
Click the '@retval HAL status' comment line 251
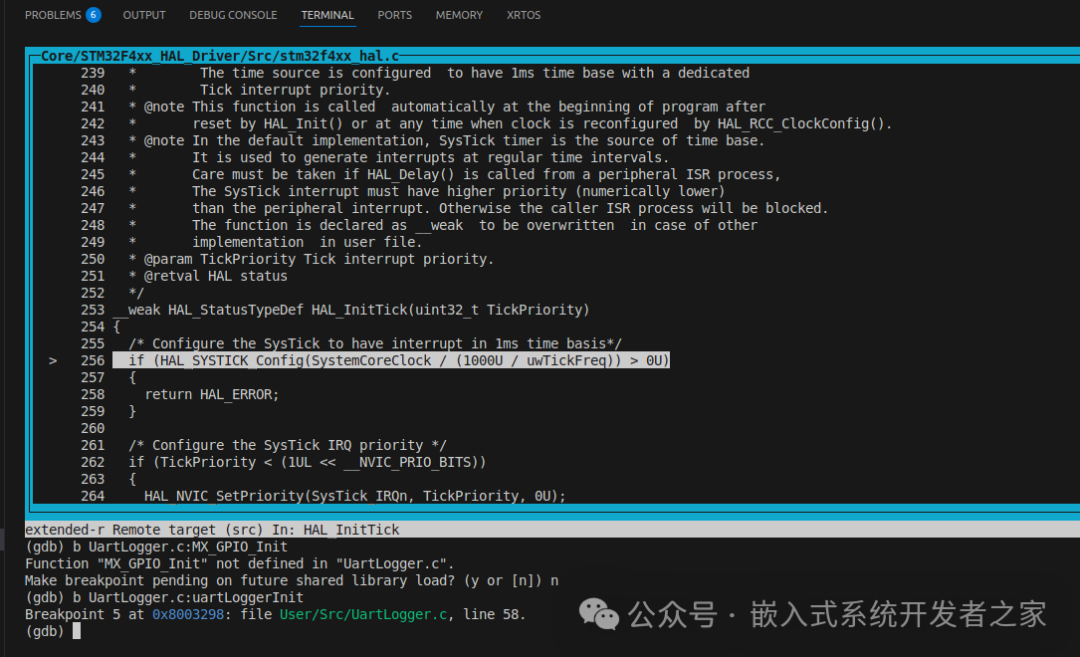(208, 276)
